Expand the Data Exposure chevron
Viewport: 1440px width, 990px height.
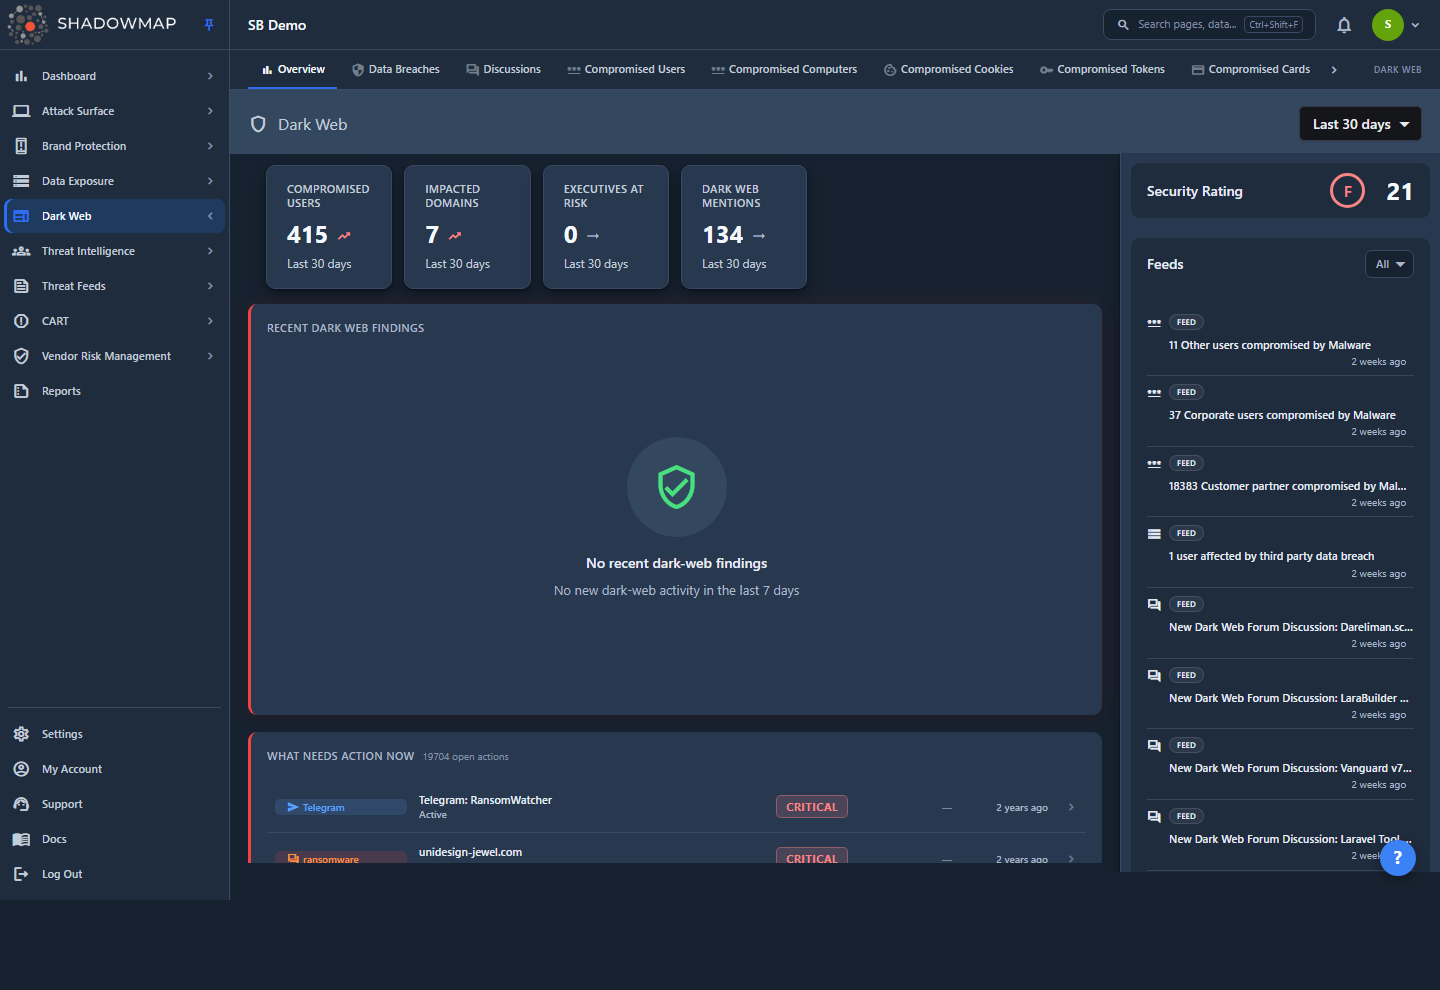(210, 181)
